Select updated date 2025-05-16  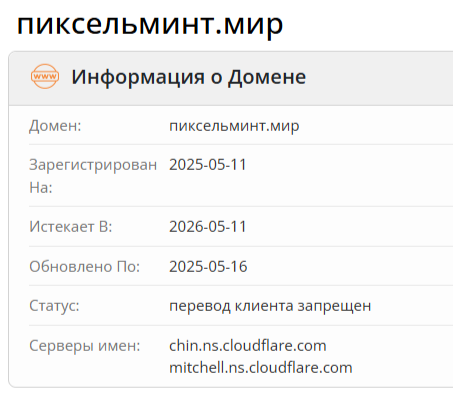208,267
